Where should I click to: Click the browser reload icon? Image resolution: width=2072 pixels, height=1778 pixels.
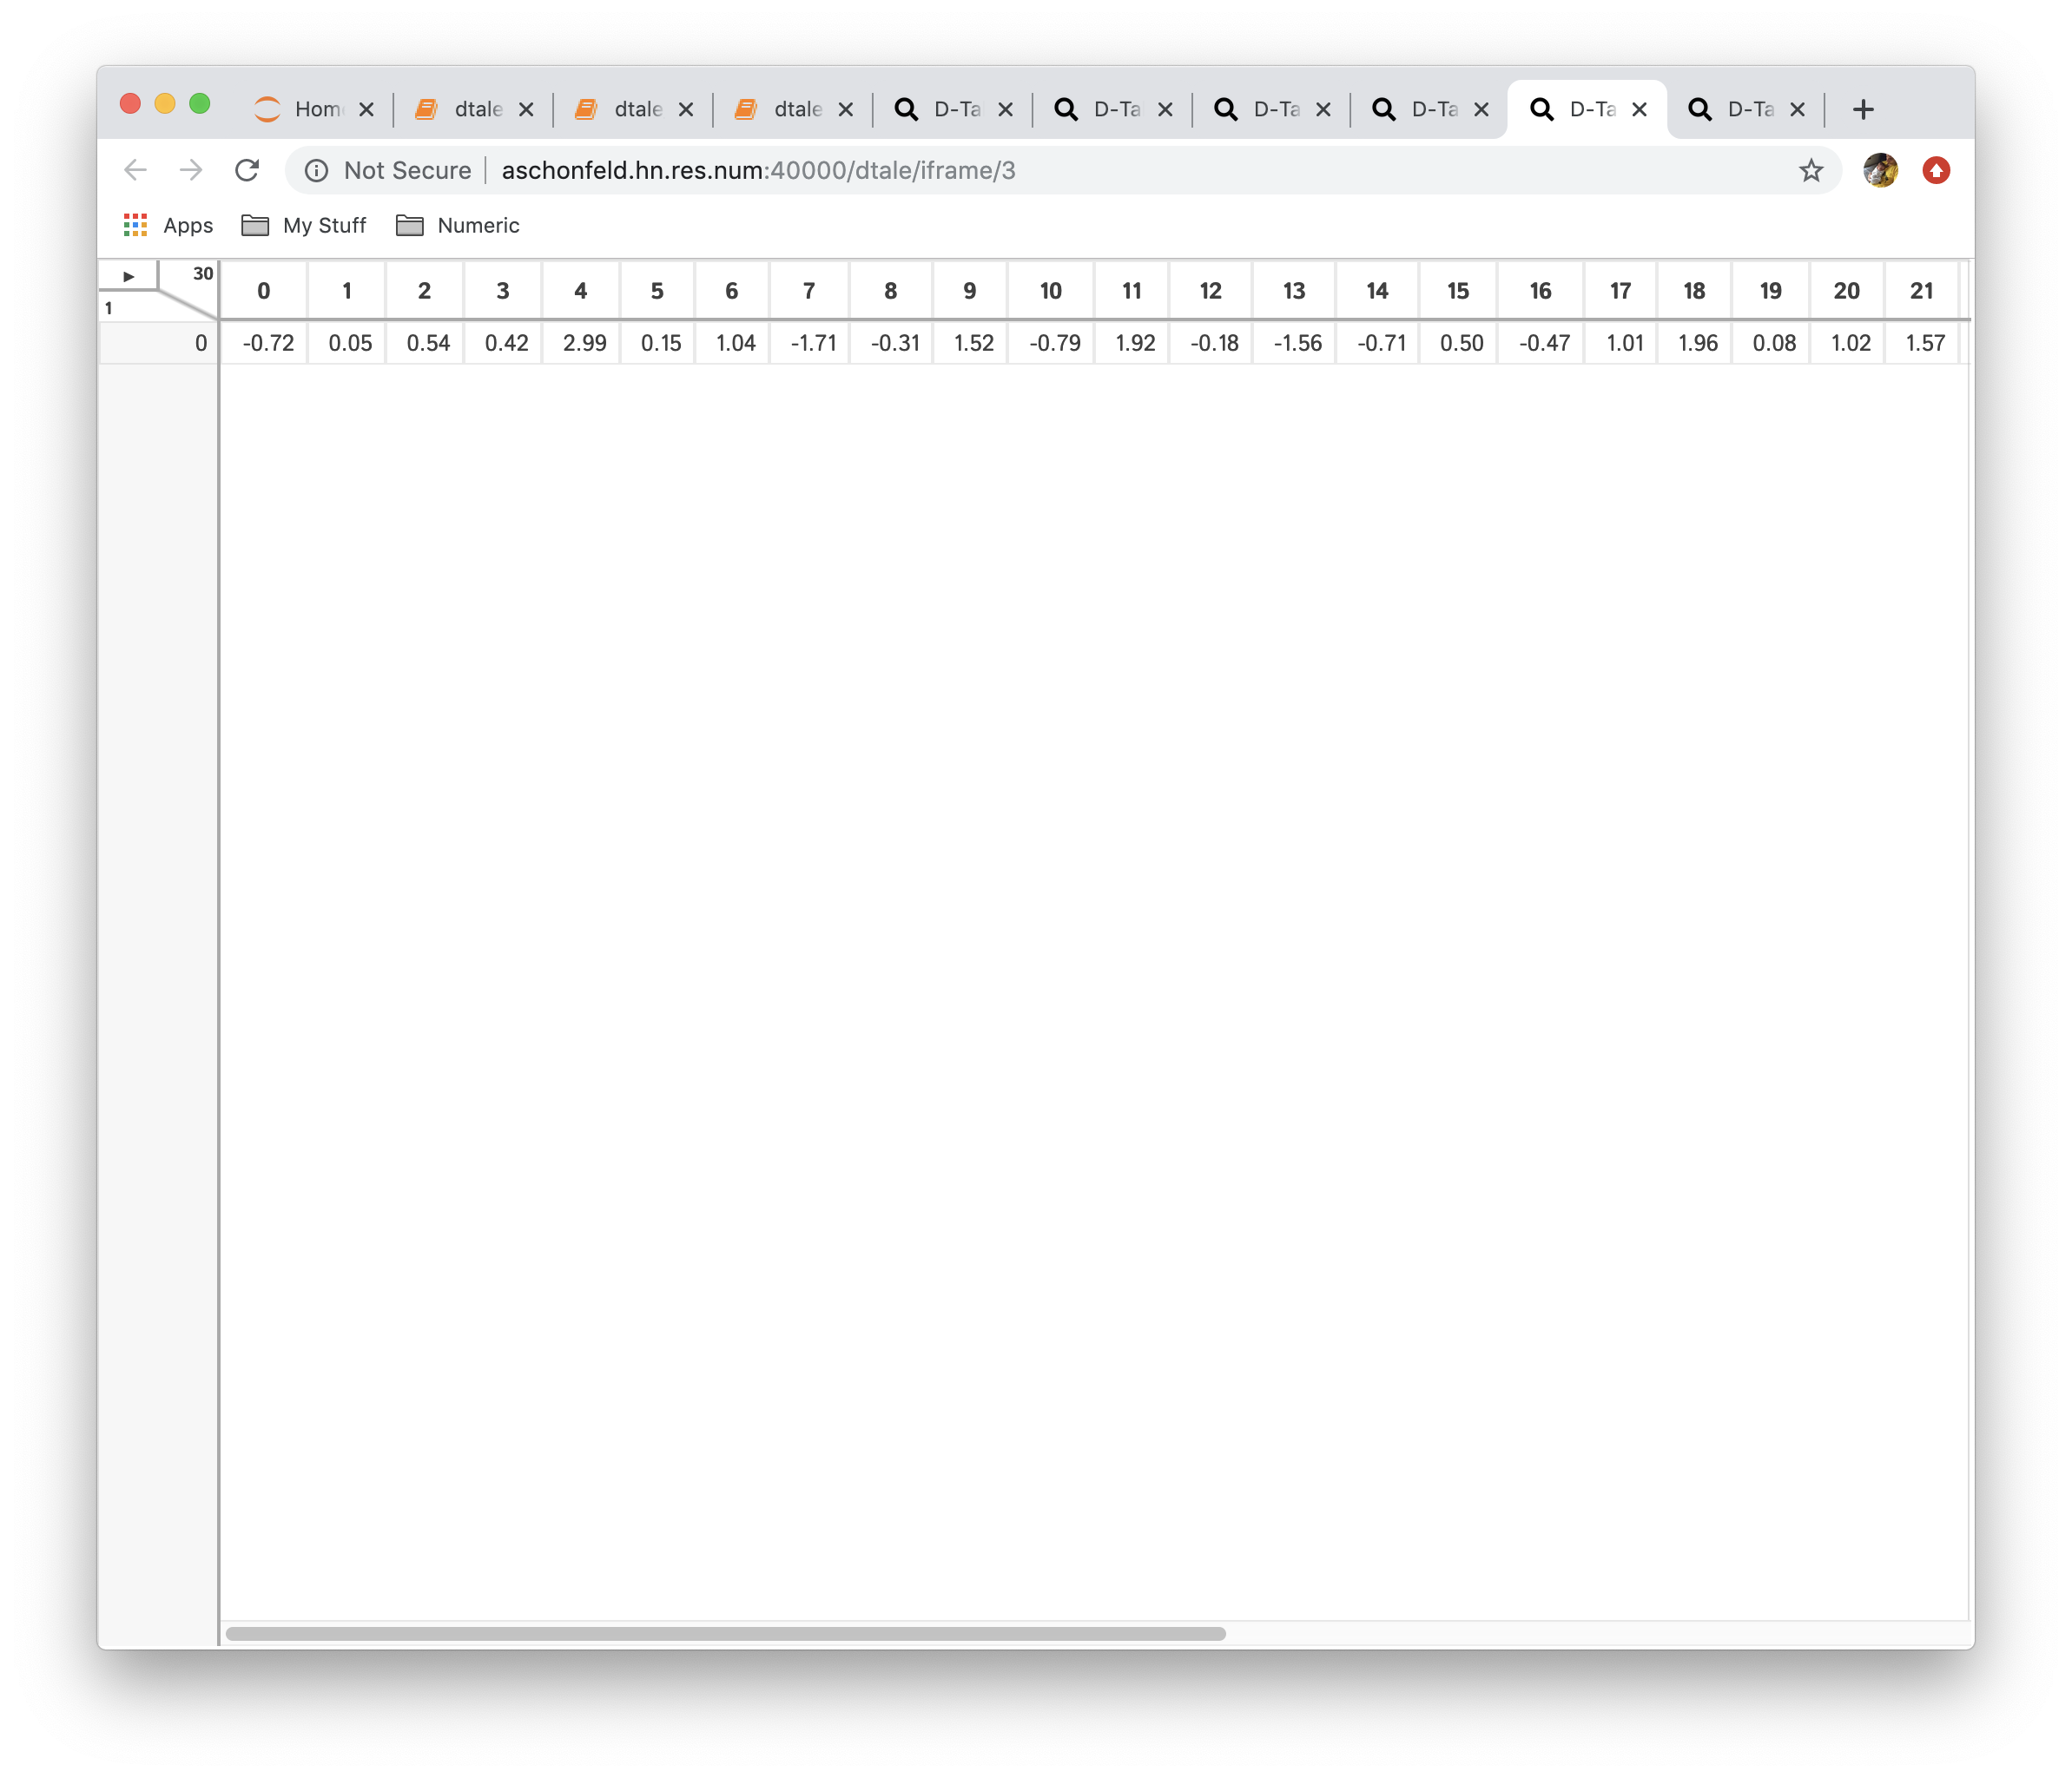(247, 170)
